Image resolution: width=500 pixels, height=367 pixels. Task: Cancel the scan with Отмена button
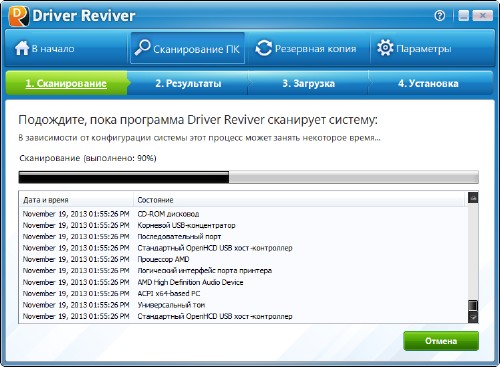441,341
